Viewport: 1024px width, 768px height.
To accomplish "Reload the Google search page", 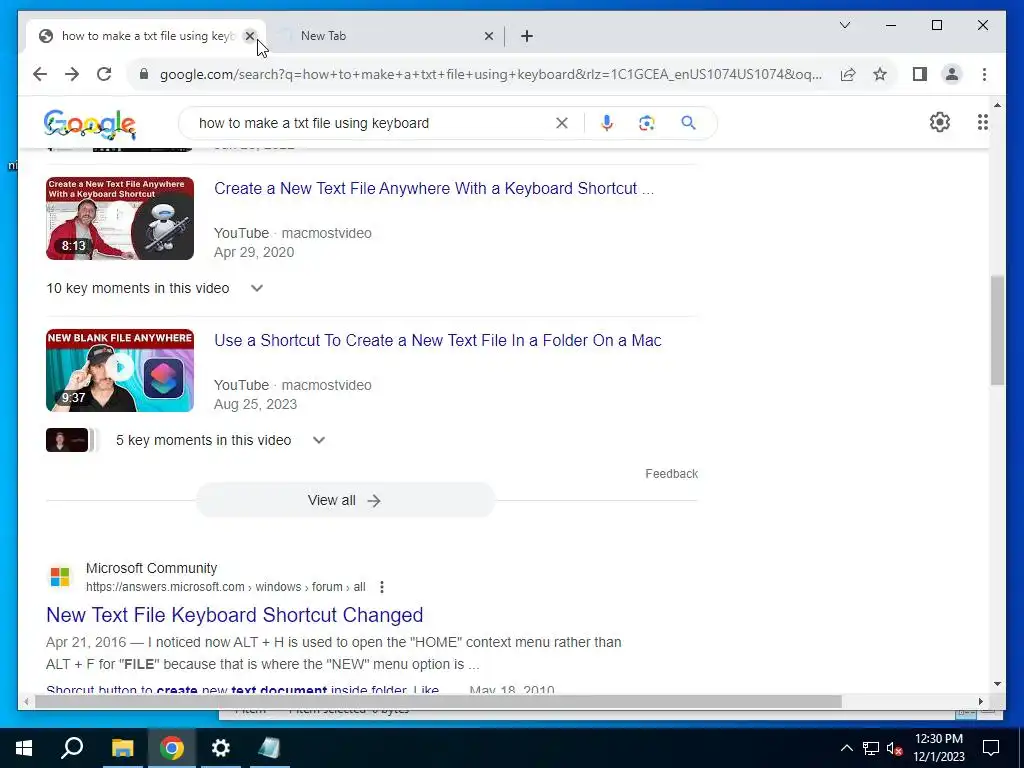I will [104, 74].
